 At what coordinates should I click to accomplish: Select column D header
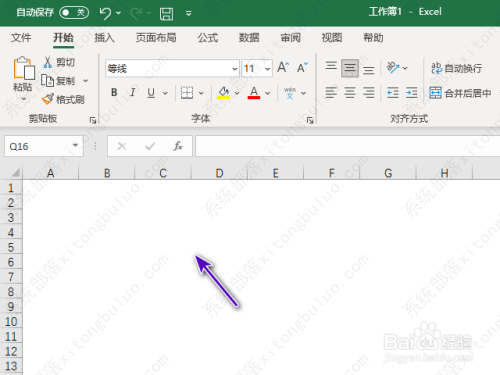pos(219,173)
